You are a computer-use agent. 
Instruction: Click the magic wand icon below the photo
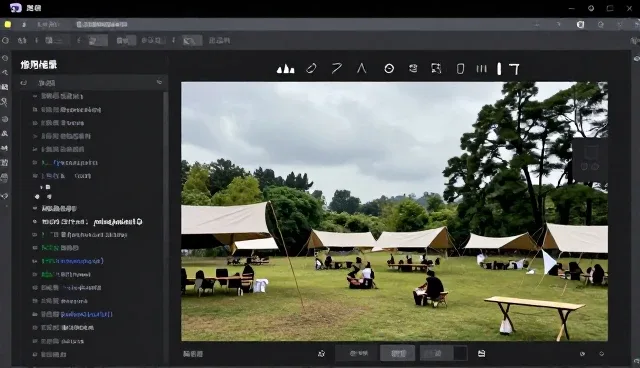(x=321, y=353)
